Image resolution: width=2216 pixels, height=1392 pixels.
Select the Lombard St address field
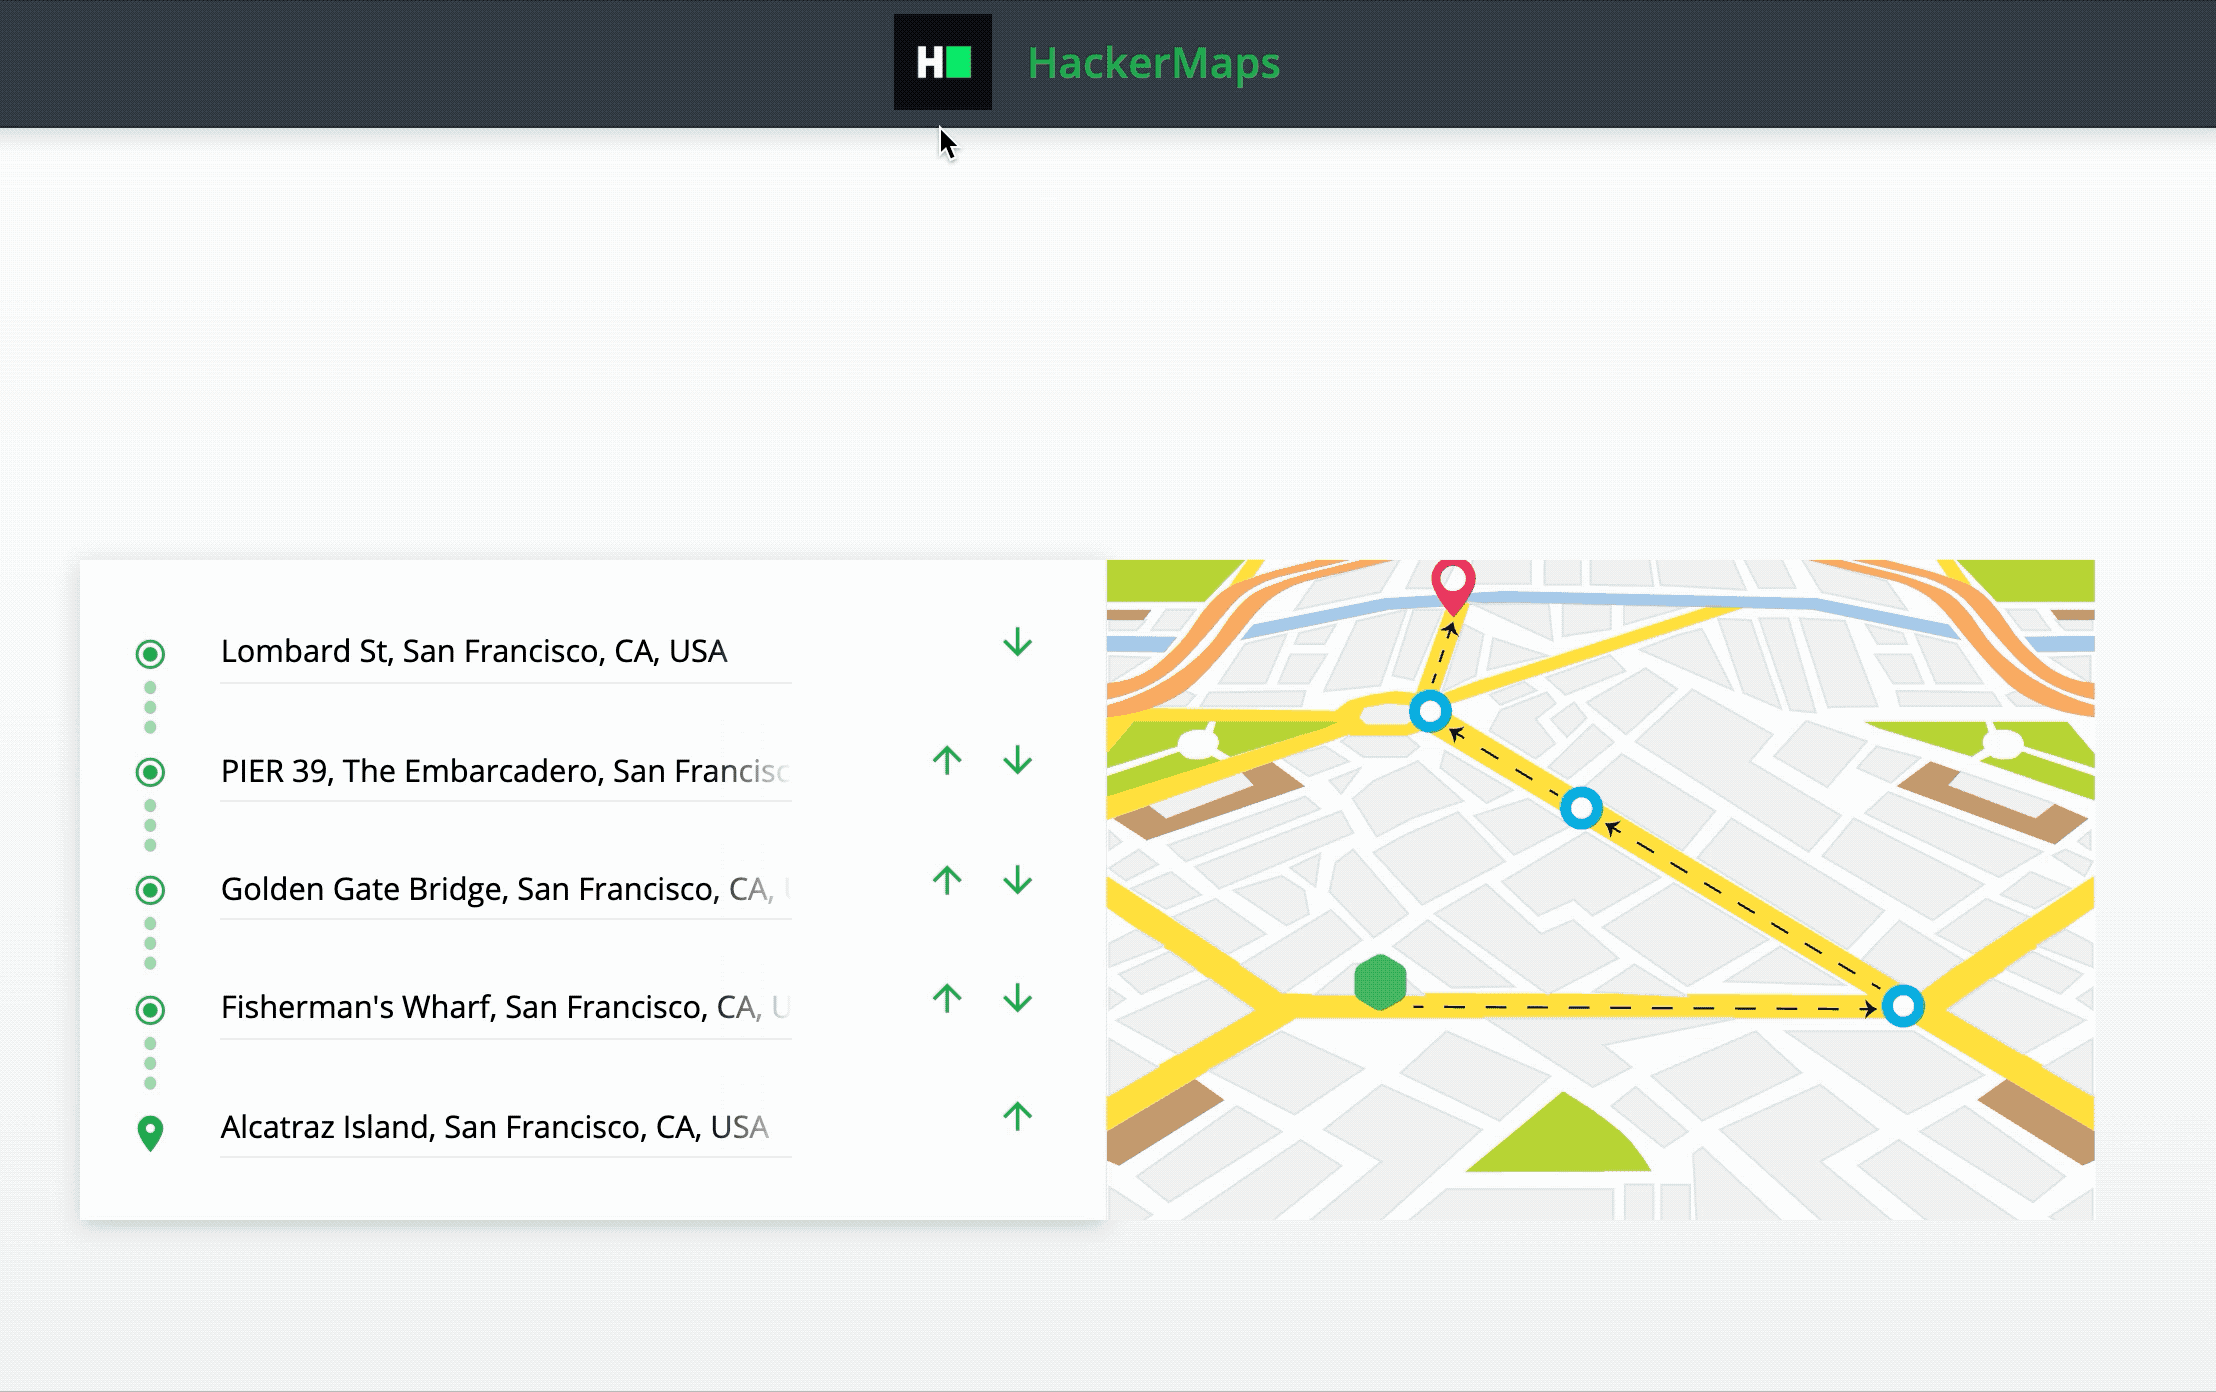click(x=475, y=652)
